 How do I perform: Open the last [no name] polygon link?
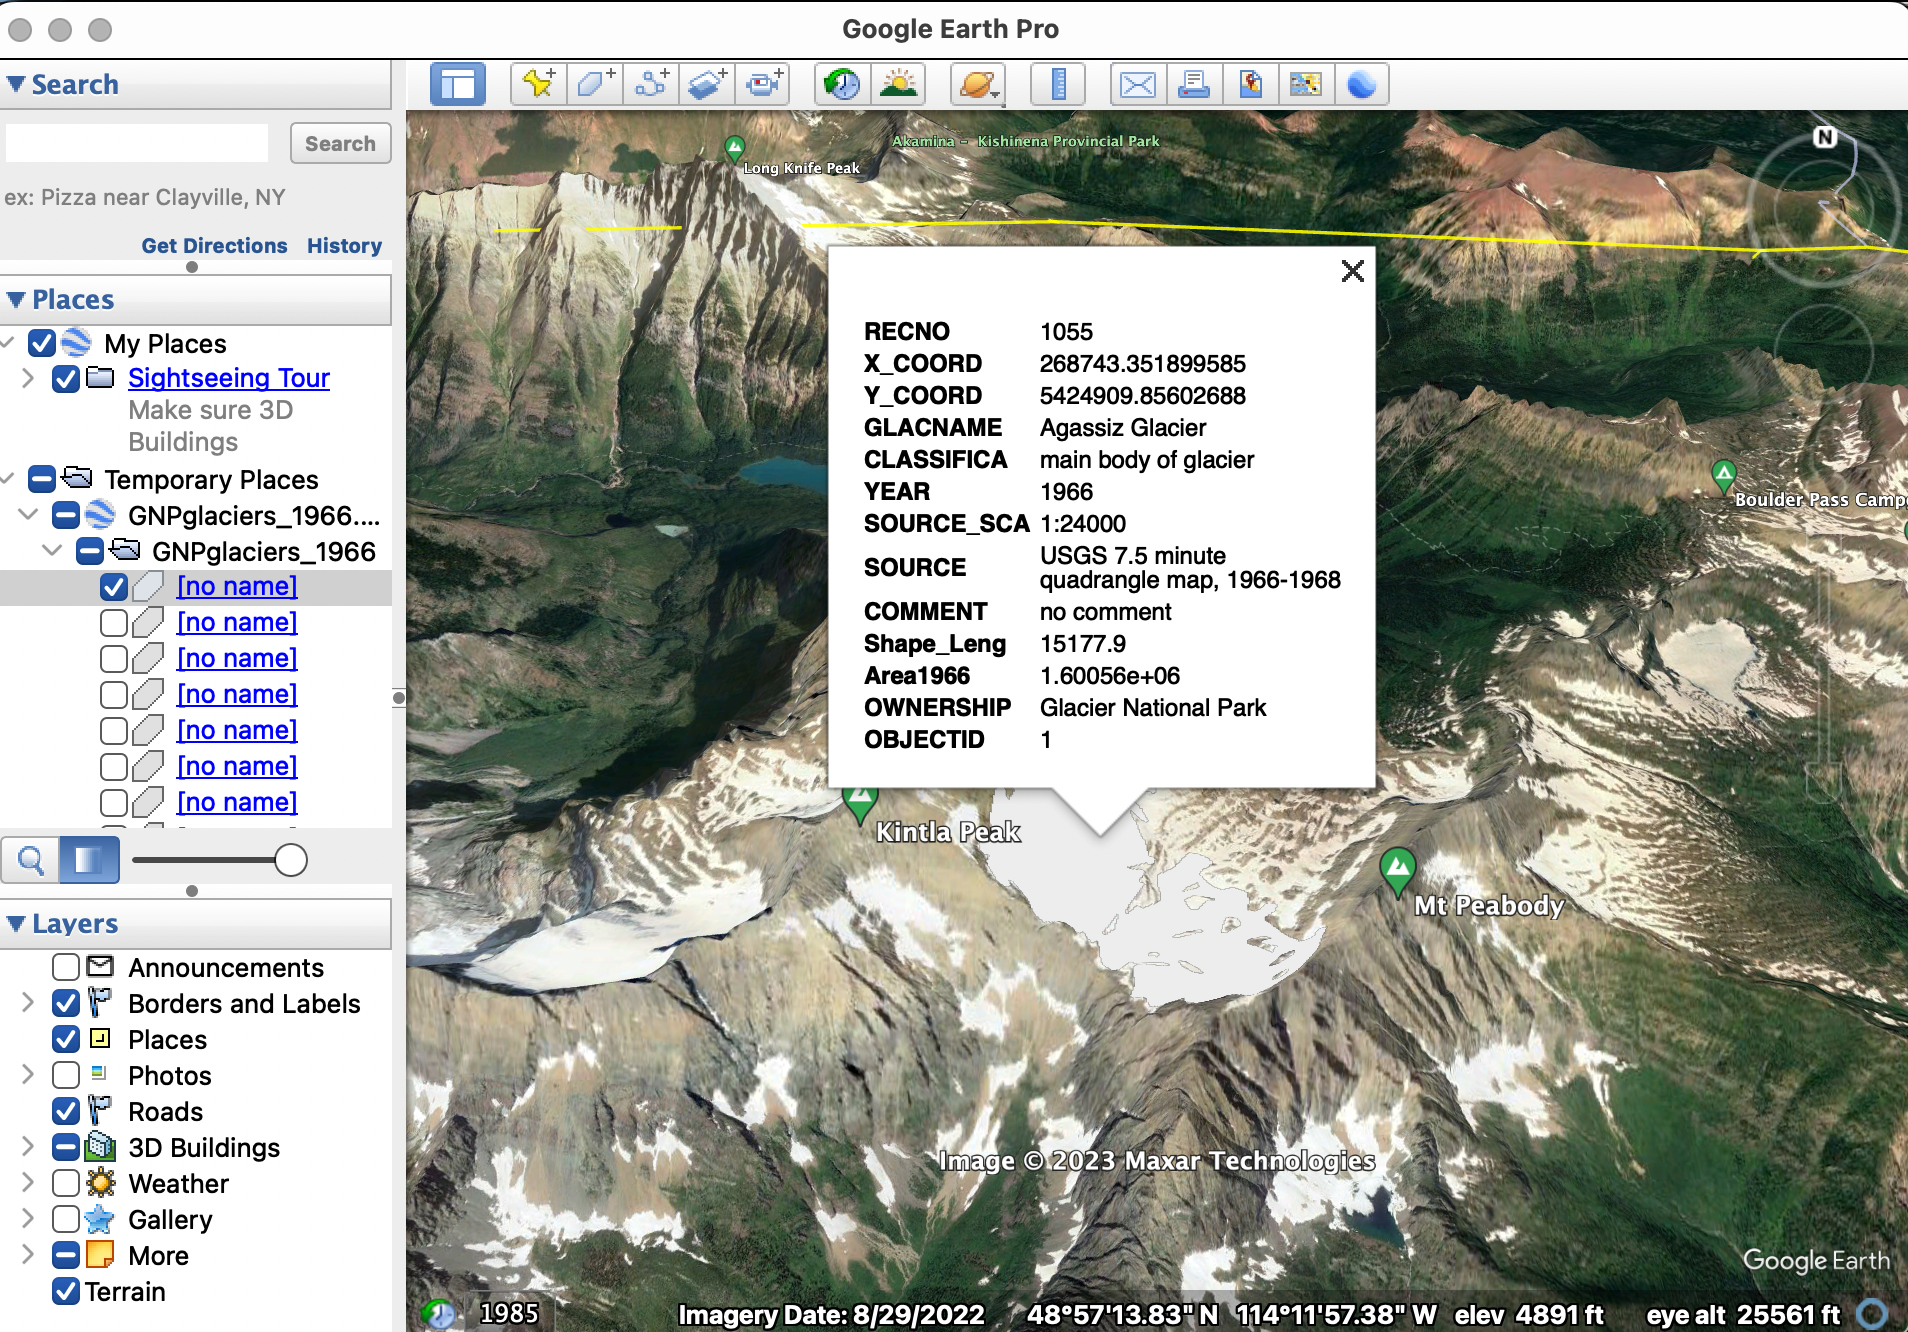click(237, 802)
